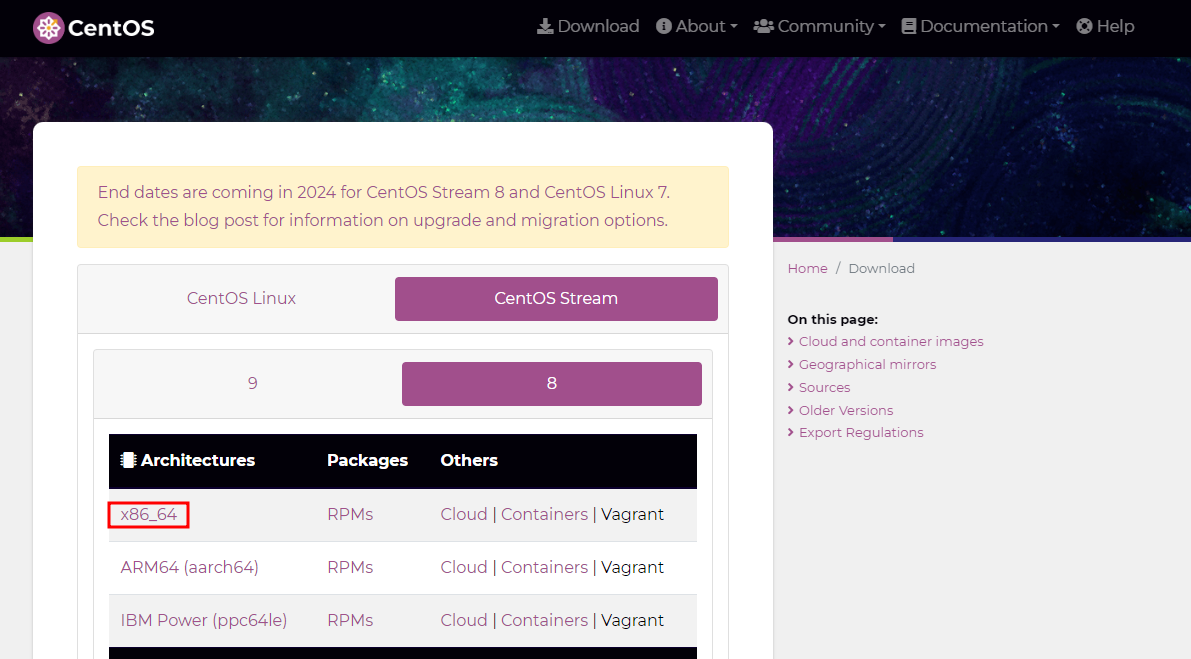
Task: Click Vagrant text in ARM64 row
Action: click(x=633, y=568)
